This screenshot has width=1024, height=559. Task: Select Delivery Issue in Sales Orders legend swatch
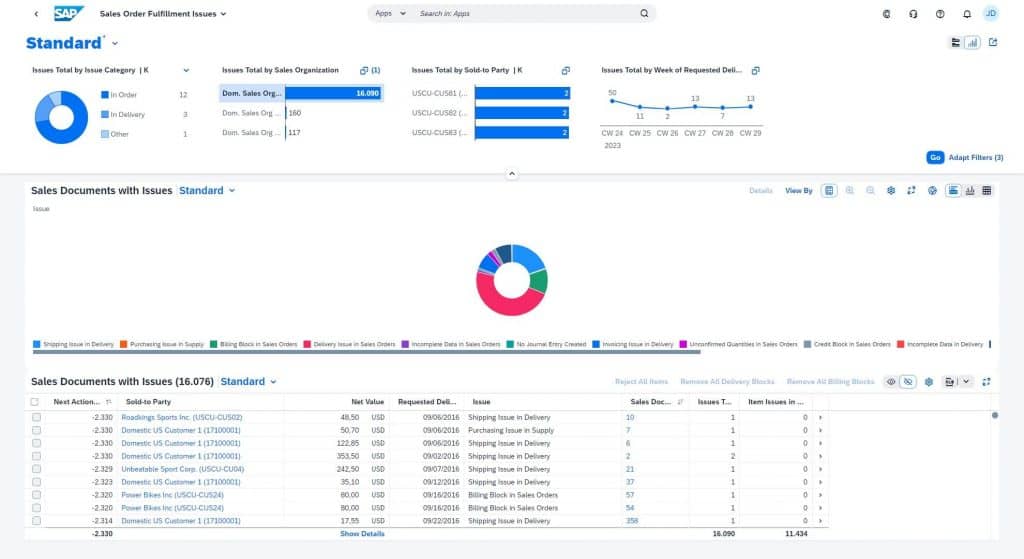coord(307,344)
